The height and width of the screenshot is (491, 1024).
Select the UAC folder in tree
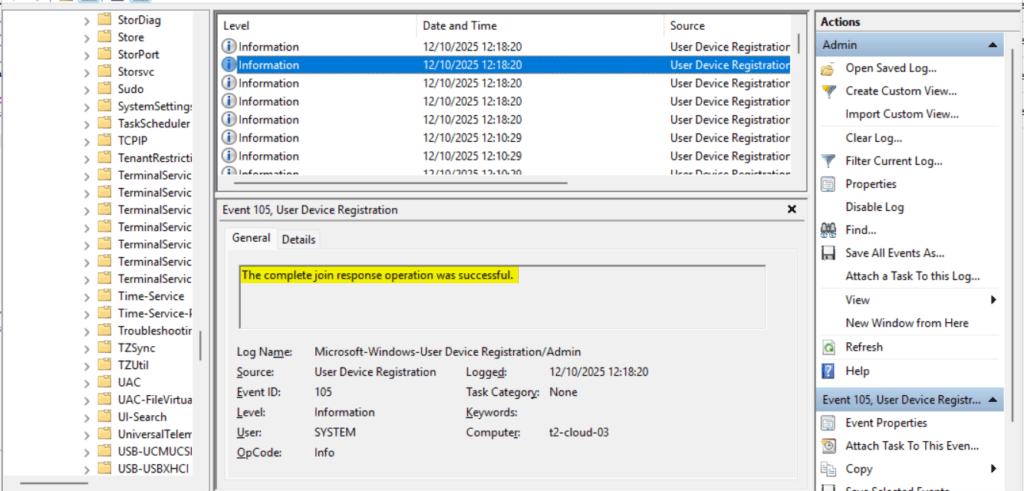pyautogui.click(x=130, y=382)
